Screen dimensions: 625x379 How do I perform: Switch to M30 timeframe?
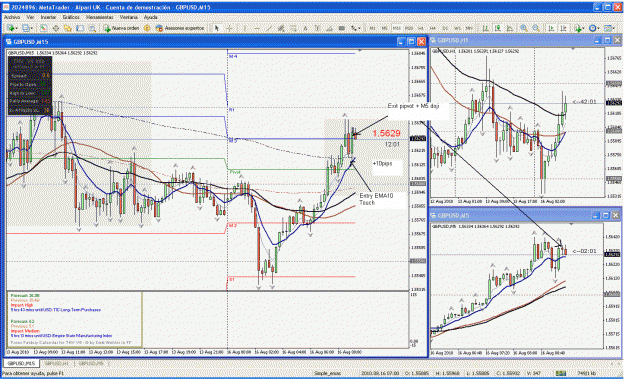point(409,28)
